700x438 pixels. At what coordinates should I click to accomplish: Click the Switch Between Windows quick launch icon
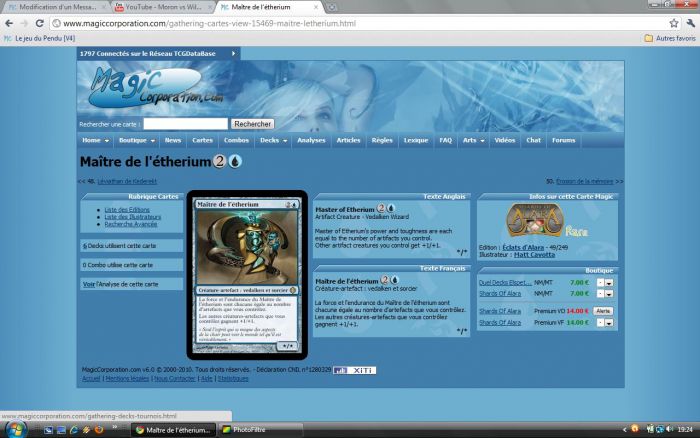tap(61, 430)
